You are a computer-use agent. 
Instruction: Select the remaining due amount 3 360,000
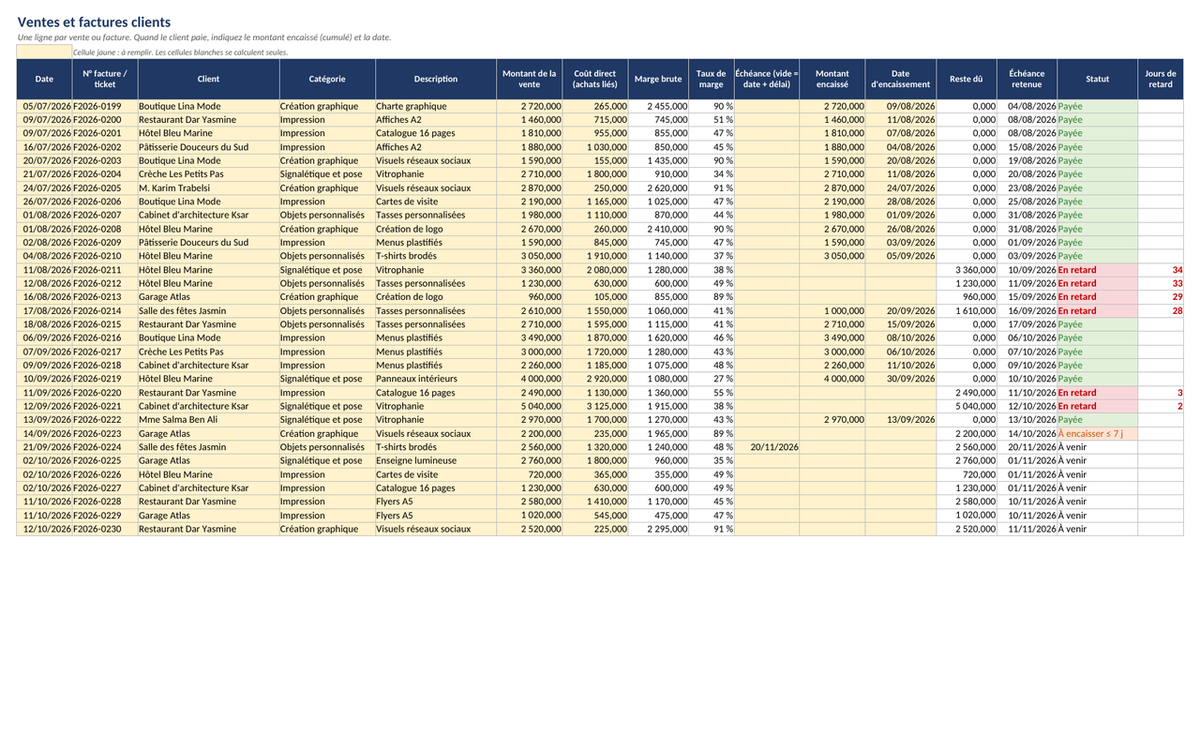pos(966,270)
